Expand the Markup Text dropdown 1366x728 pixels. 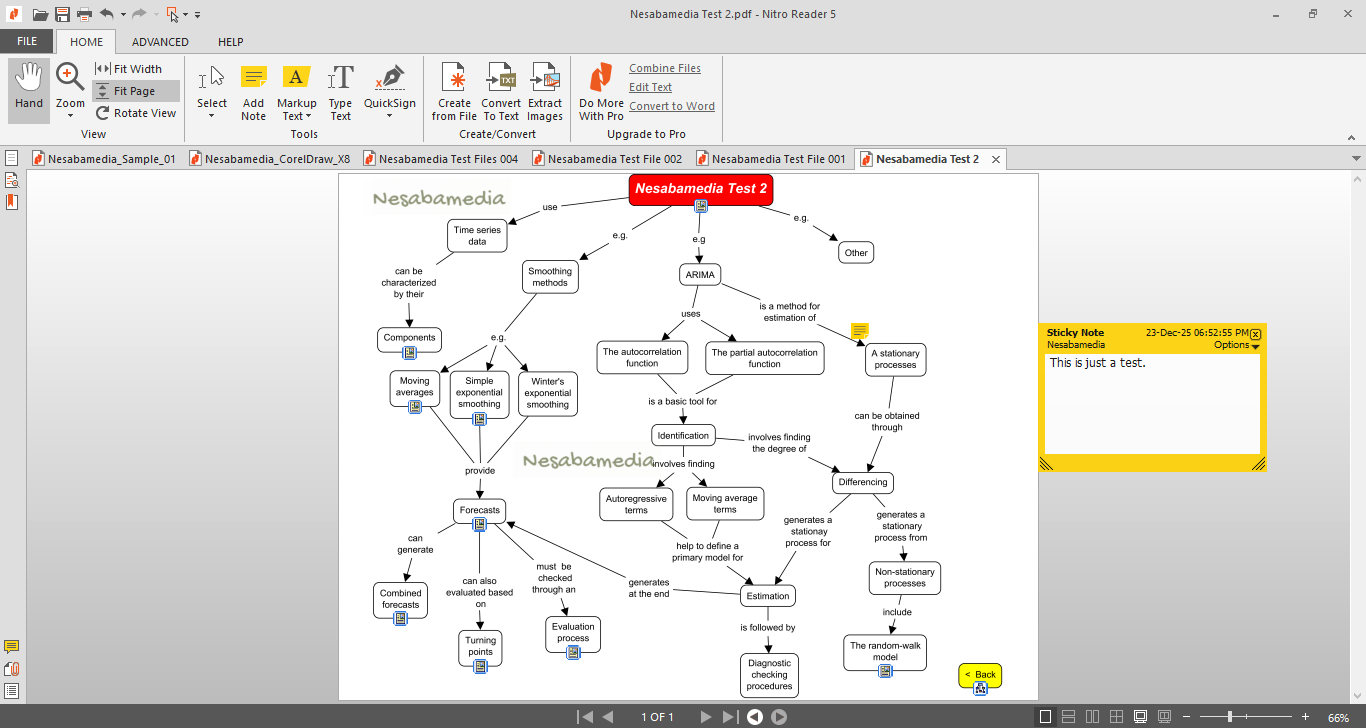pyautogui.click(x=296, y=116)
